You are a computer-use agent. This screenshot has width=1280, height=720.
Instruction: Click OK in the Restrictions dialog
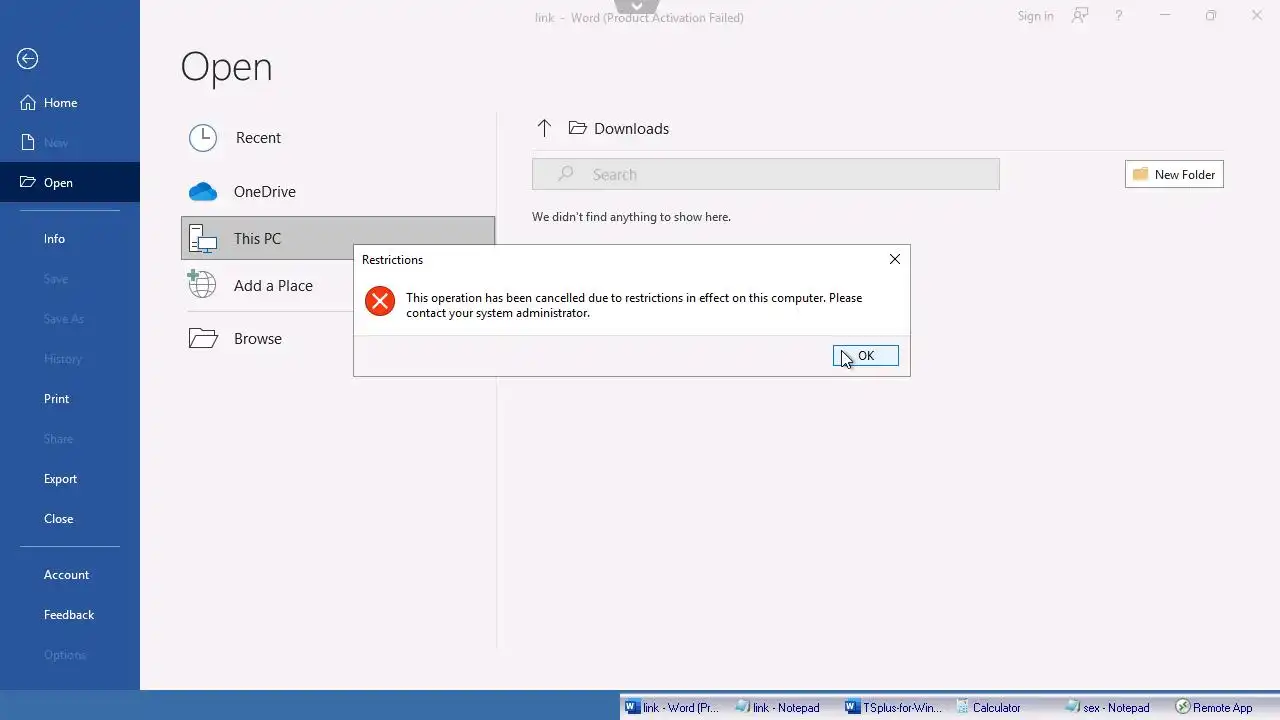(866, 356)
